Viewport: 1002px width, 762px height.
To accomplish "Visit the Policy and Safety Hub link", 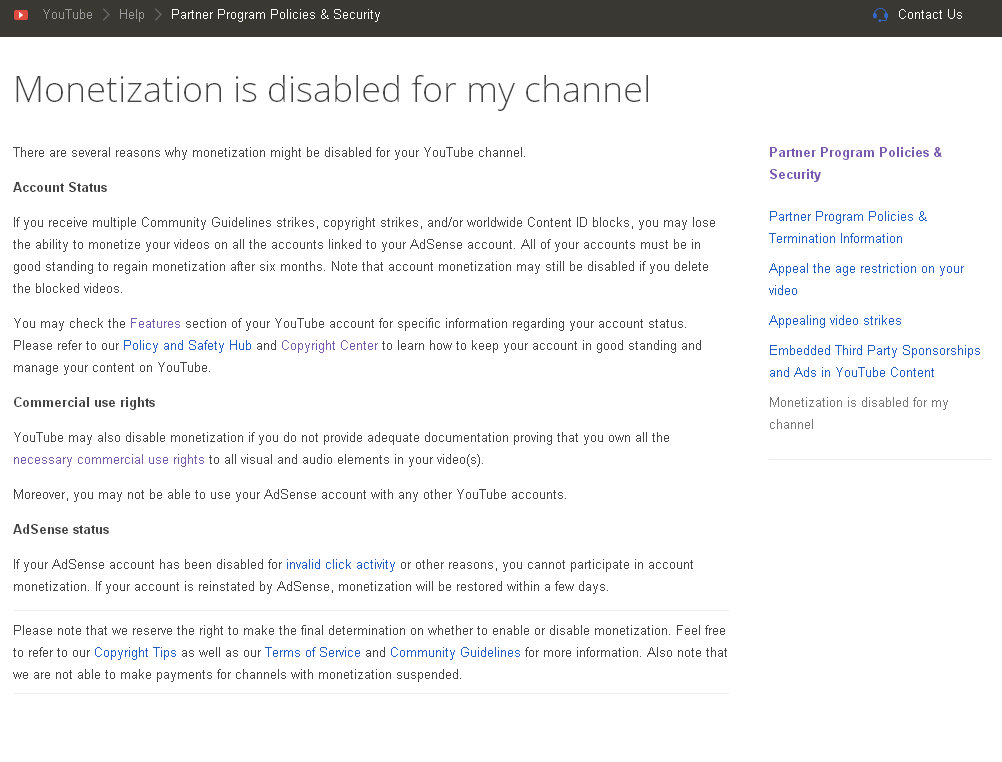I will [187, 346].
